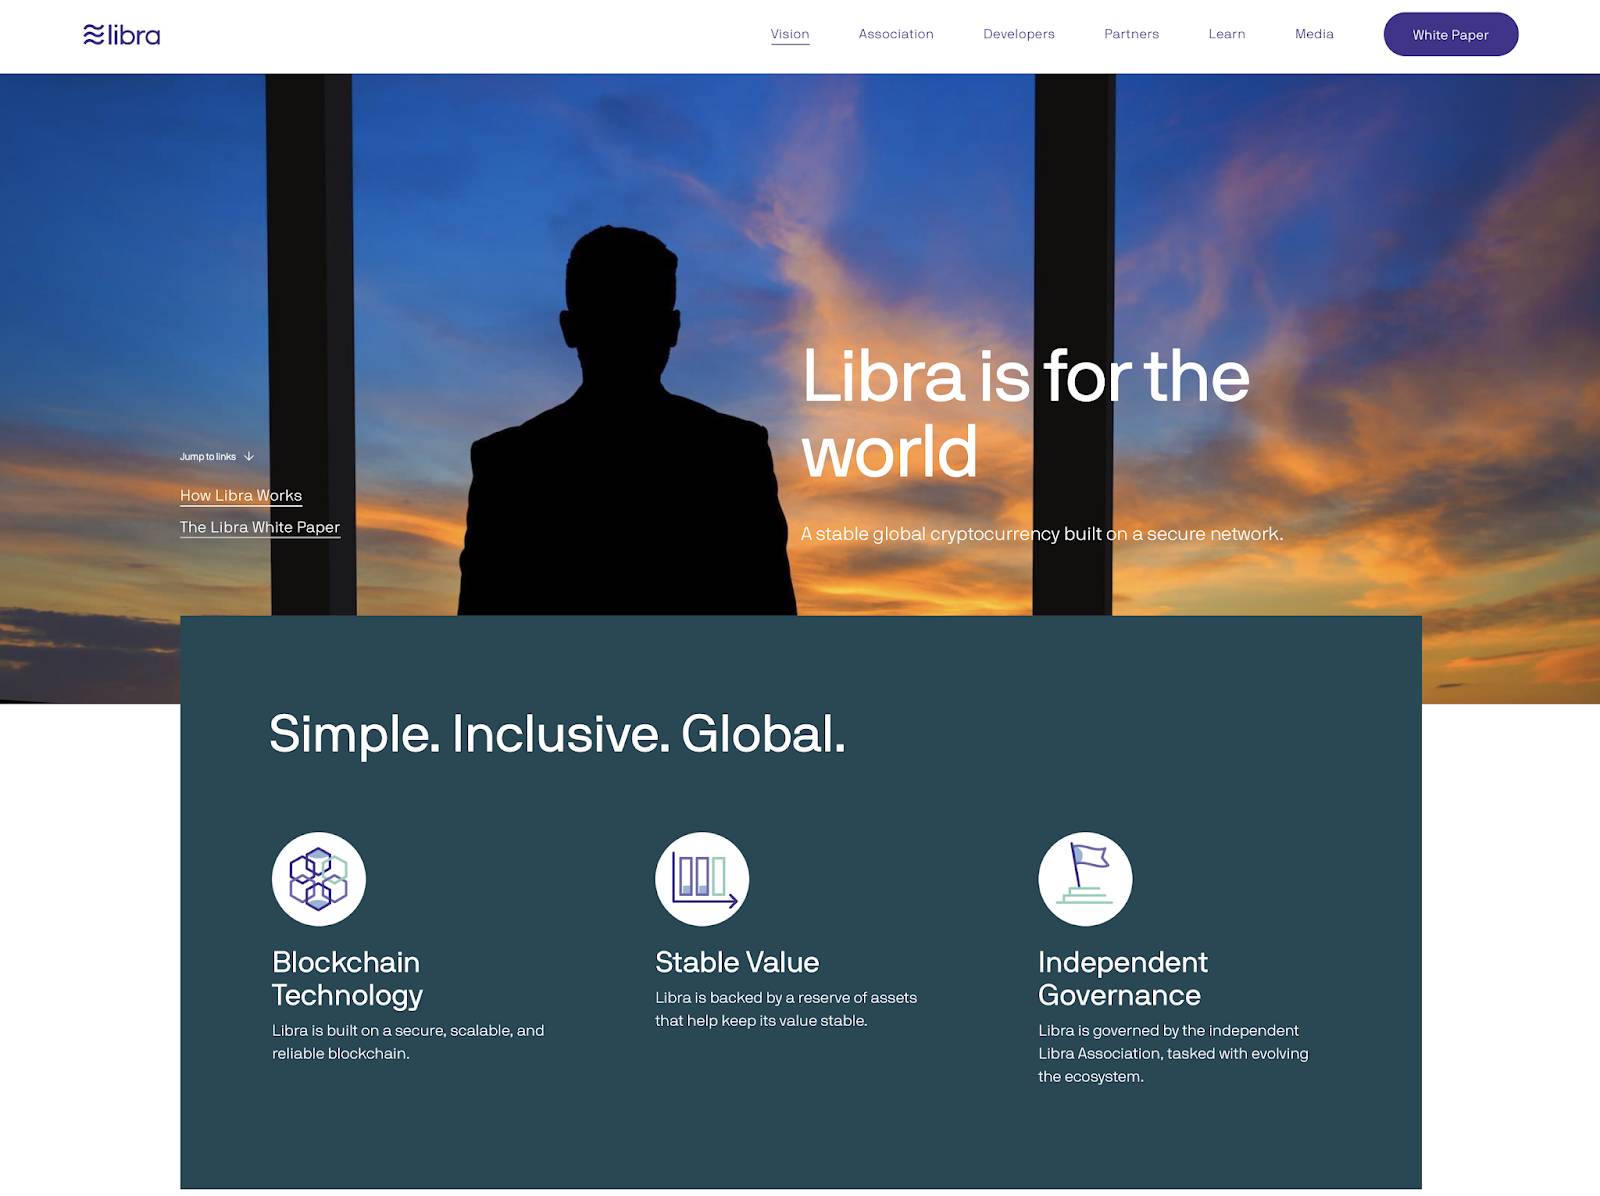Screen dimensions: 1600x1196
Task: Click the Jump to links label
Action: (208, 456)
